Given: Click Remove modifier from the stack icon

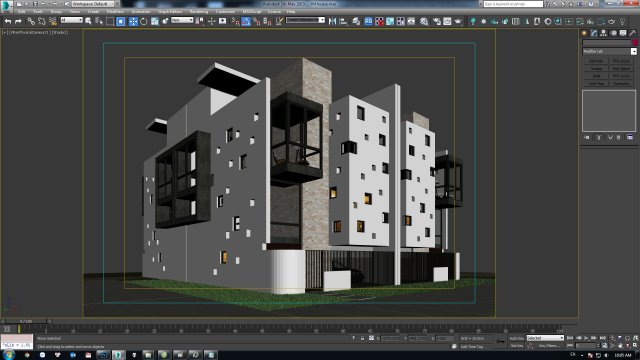Looking at the screenshot, I should (x=619, y=138).
